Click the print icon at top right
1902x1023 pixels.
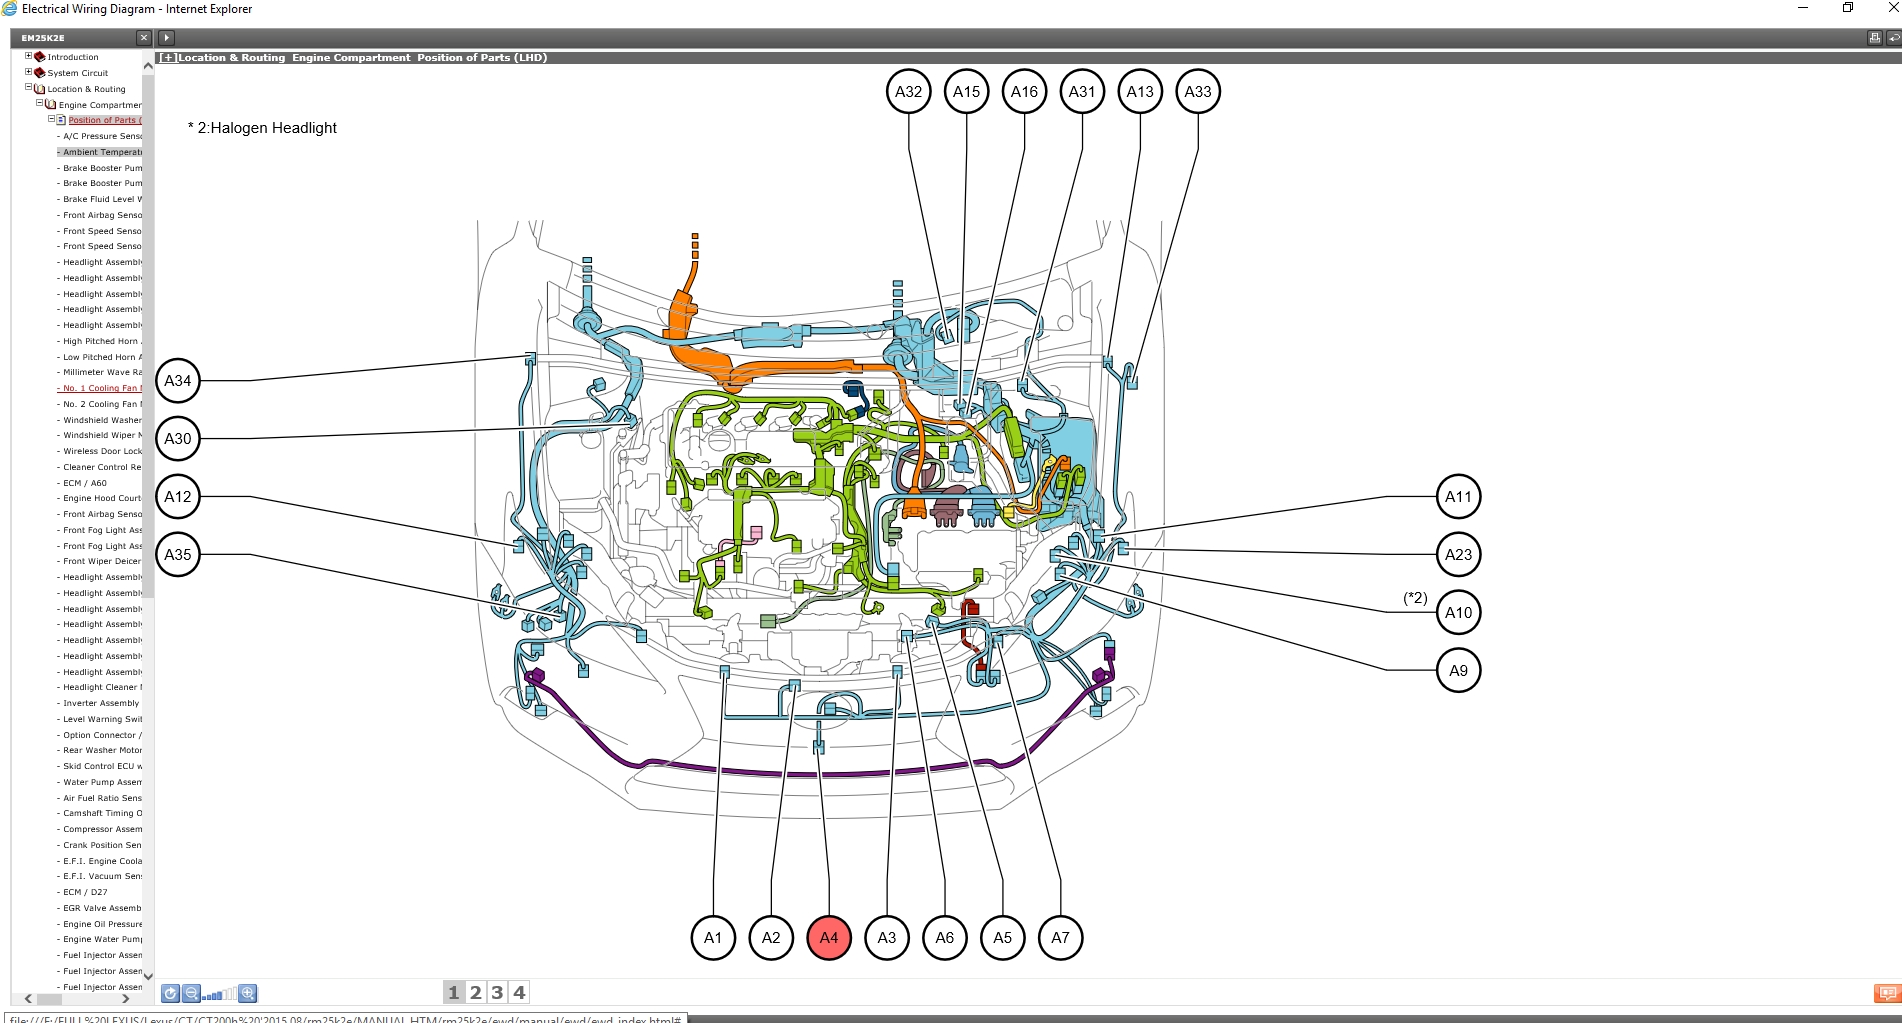[x=1874, y=38]
